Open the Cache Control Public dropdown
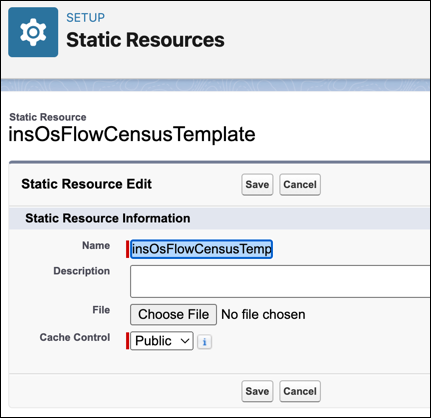431x418 pixels. point(162,341)
